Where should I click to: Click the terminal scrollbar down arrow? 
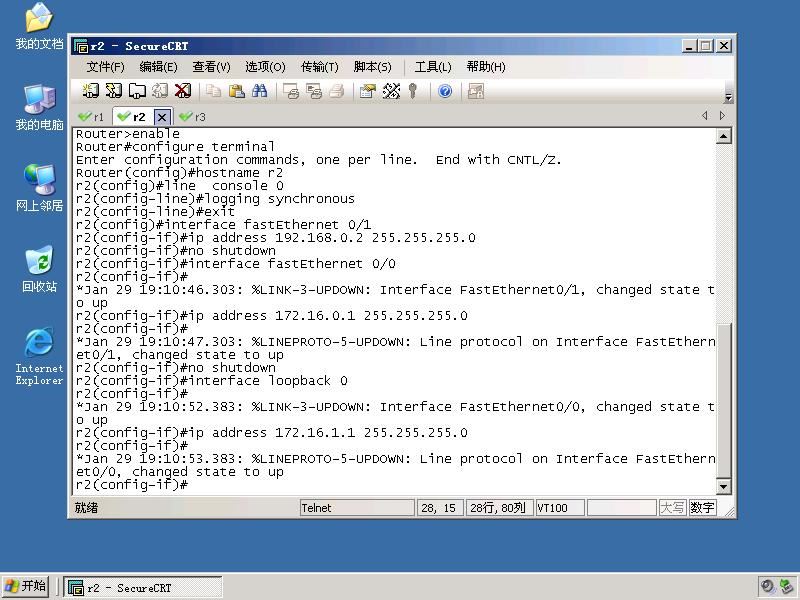point(723,487)
